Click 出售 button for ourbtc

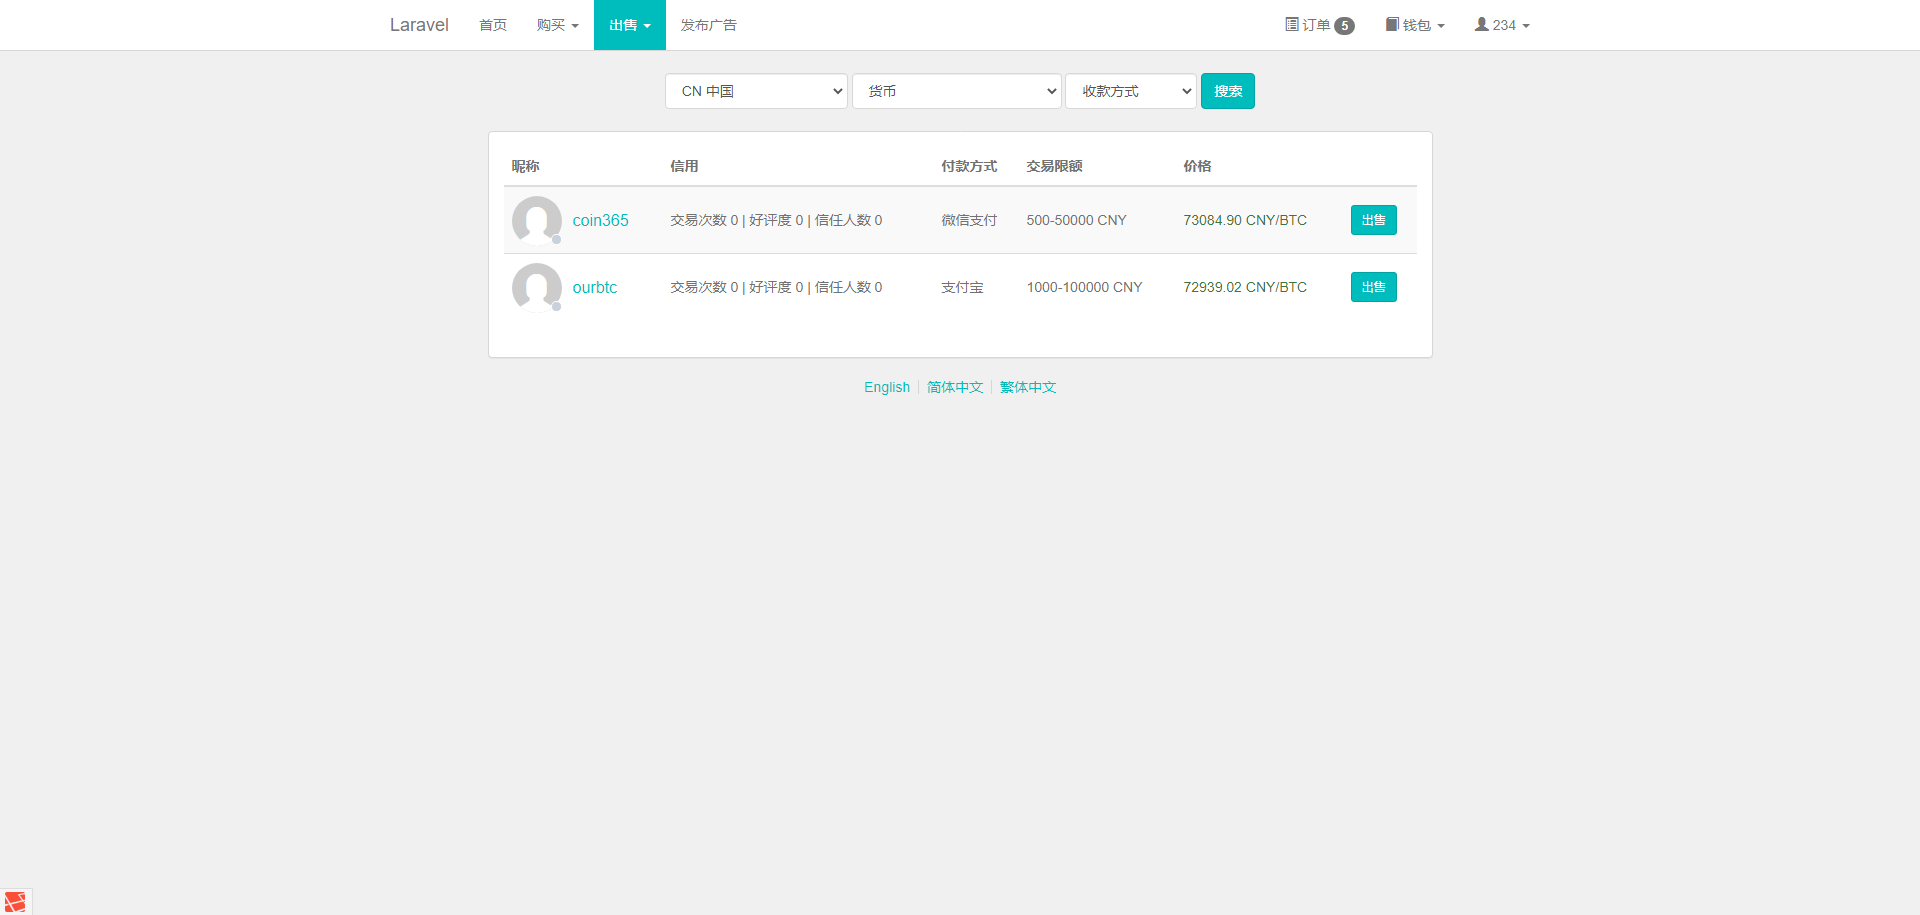click(x=1373, y=287)
